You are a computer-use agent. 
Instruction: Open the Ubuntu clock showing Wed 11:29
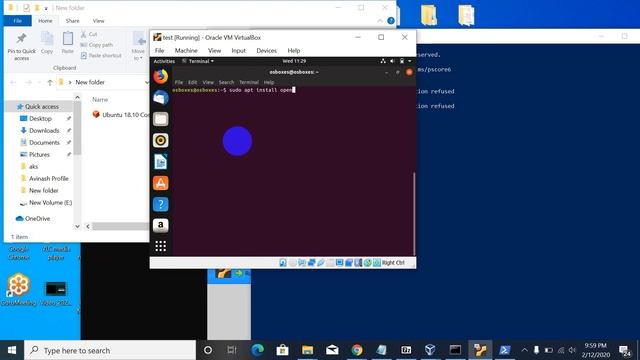[x=294, y=61]
